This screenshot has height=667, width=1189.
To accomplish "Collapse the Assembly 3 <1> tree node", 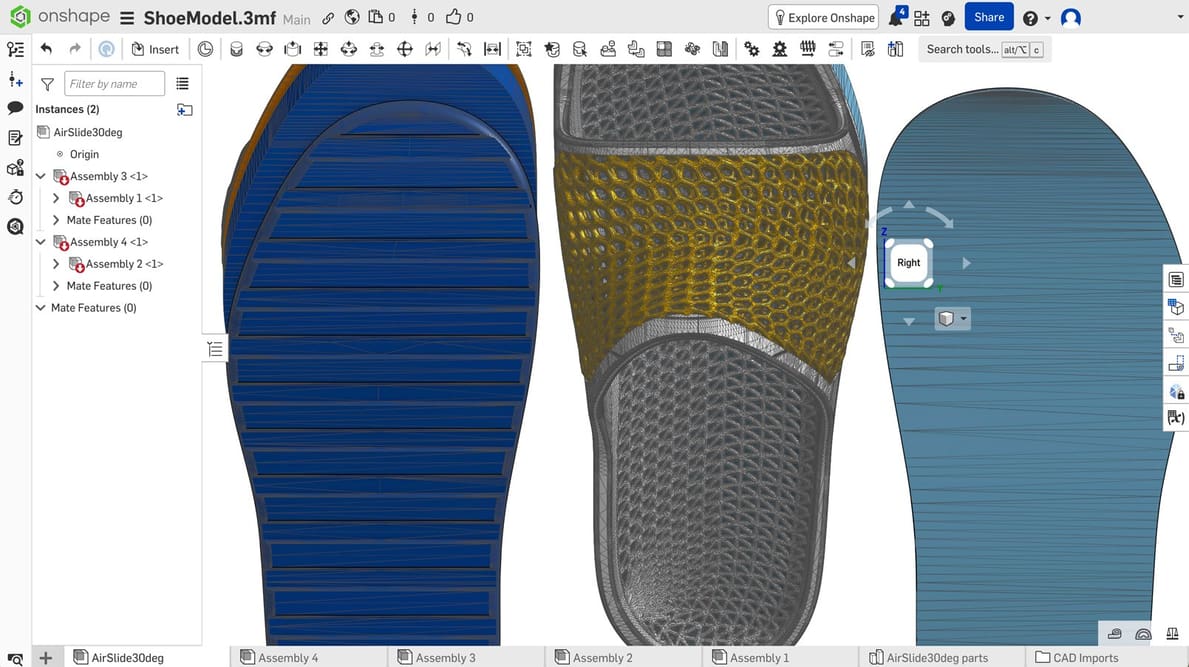I will 40,175.
